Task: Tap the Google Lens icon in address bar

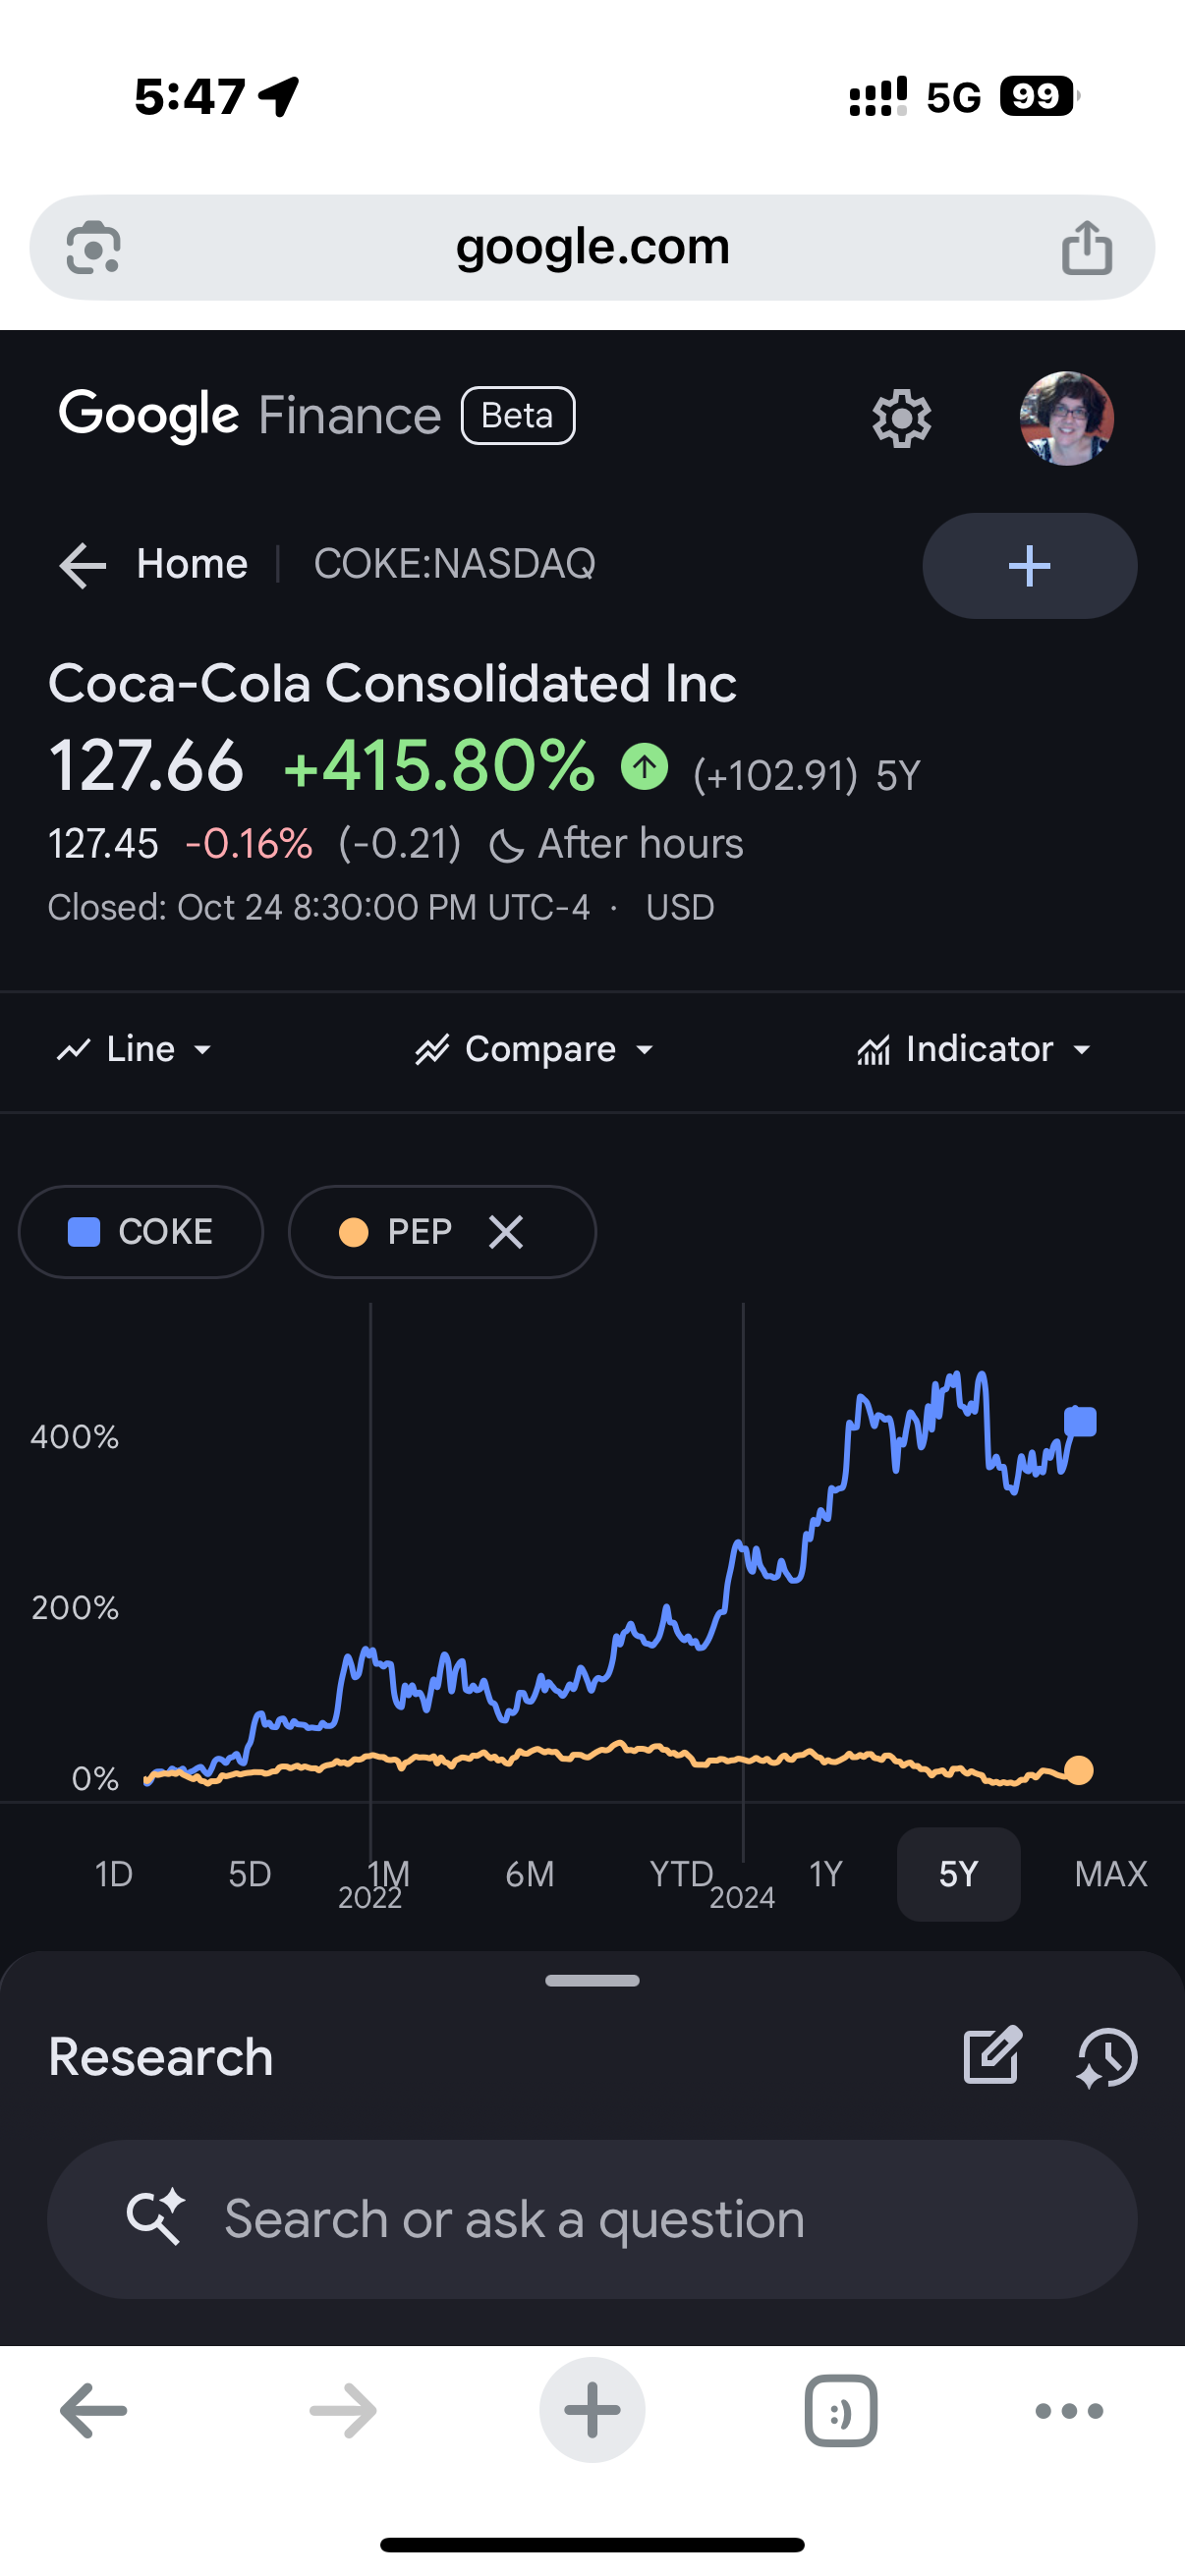Action: (93, 247)
